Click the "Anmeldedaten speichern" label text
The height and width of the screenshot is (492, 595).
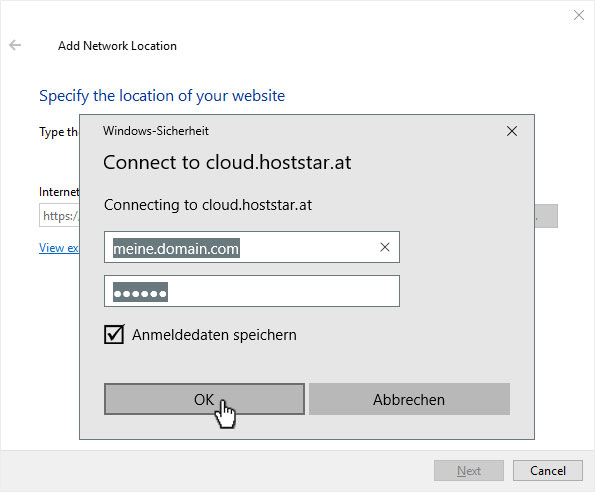point(214,335)
